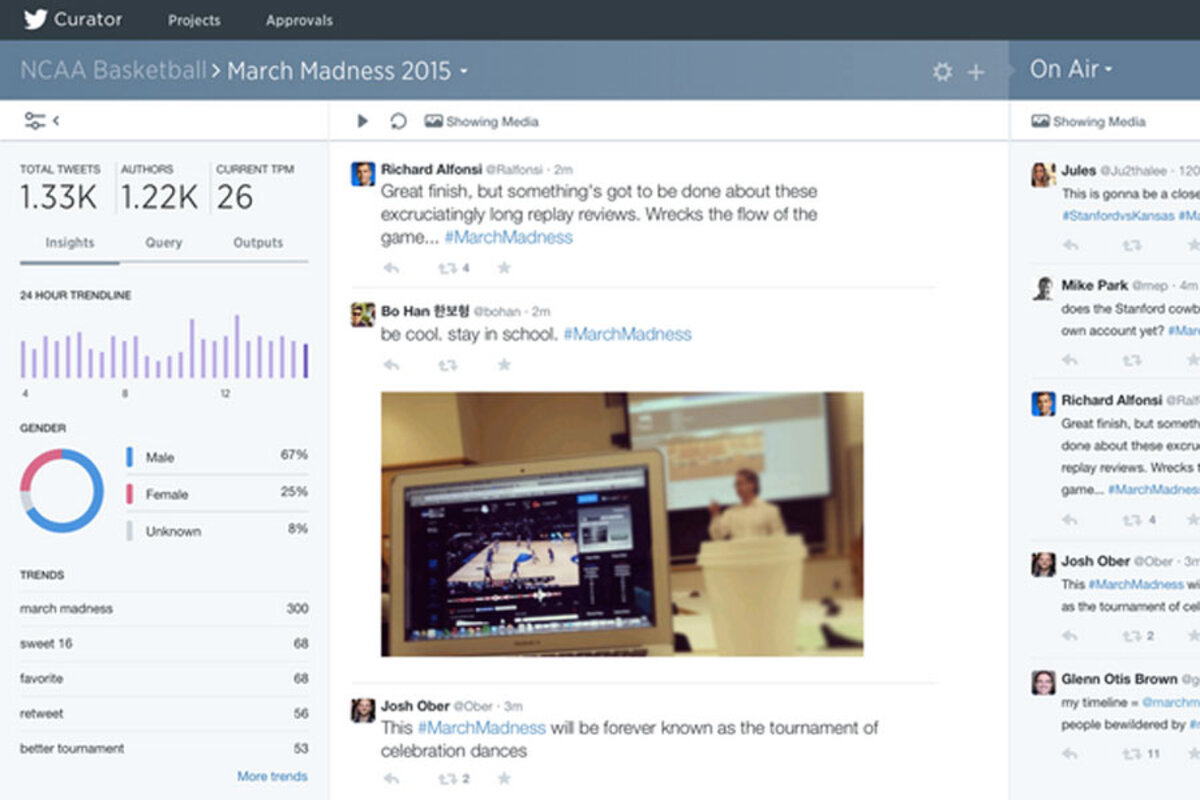
Task: Favorite Josh Ober's center tweet
Action: [504, 778]
